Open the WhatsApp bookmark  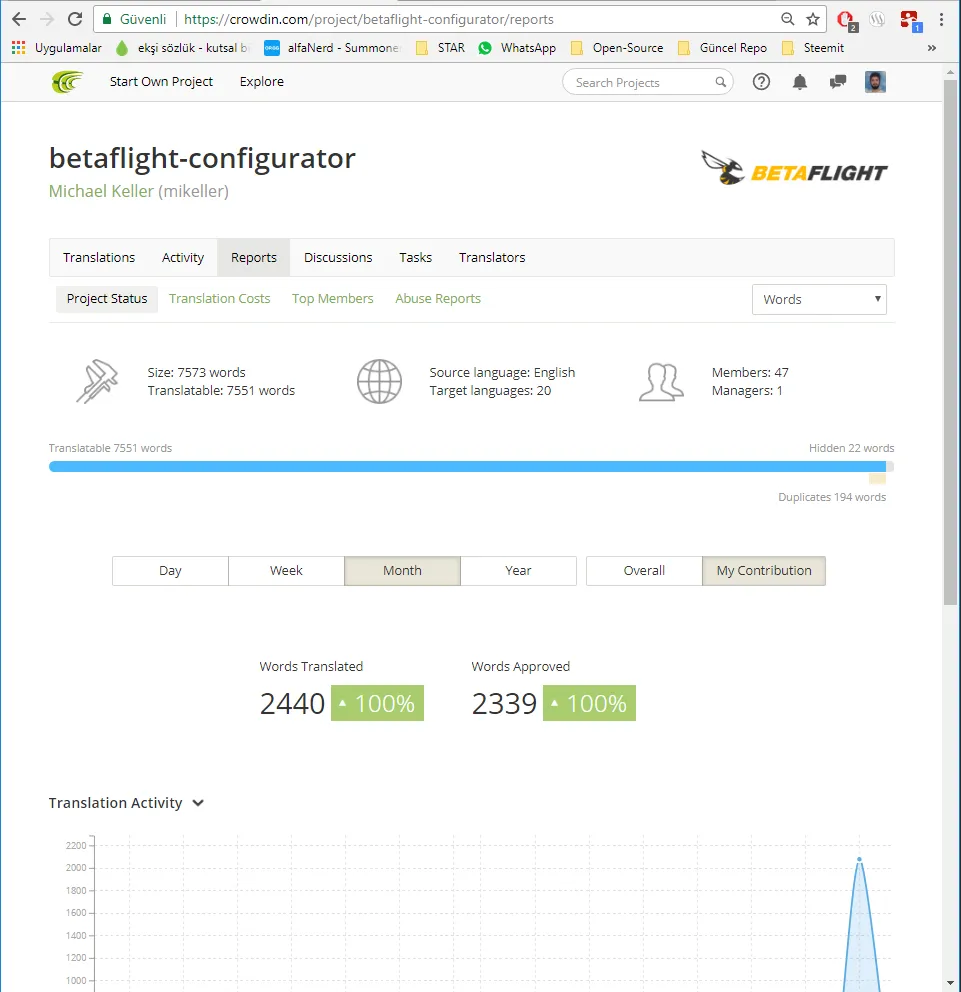tap(517, 47)
